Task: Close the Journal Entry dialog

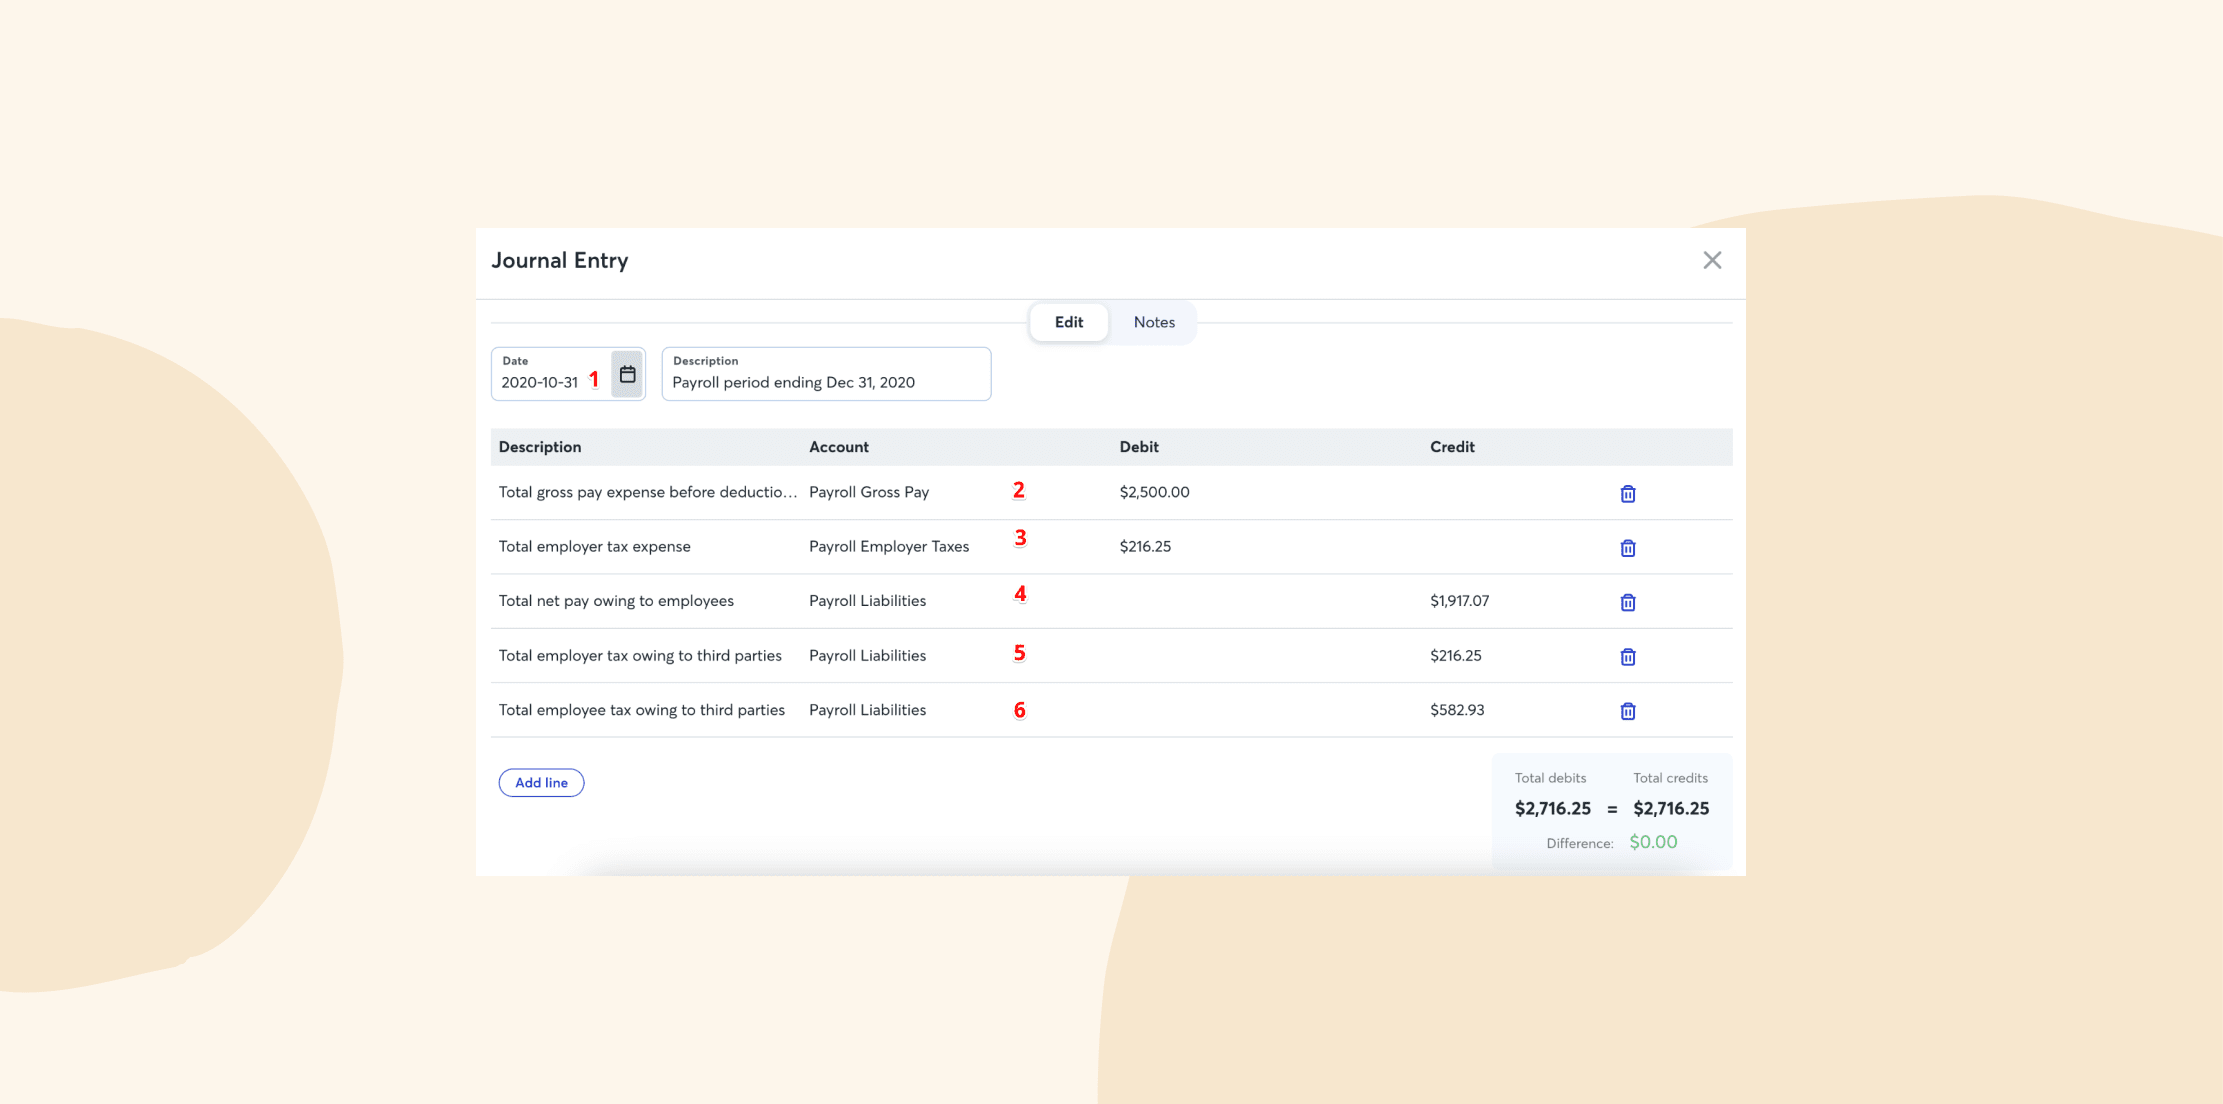Action: [1712, 260]
